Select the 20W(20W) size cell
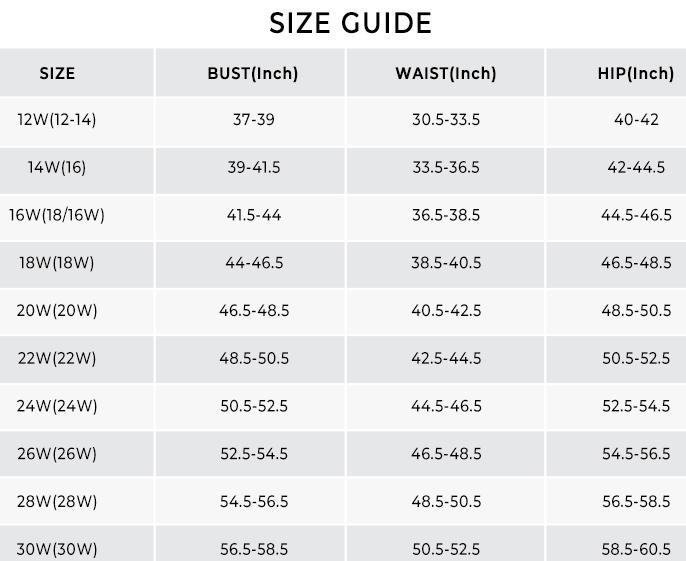The height and width of the screenshot is (561, 686). click(57, 310)
